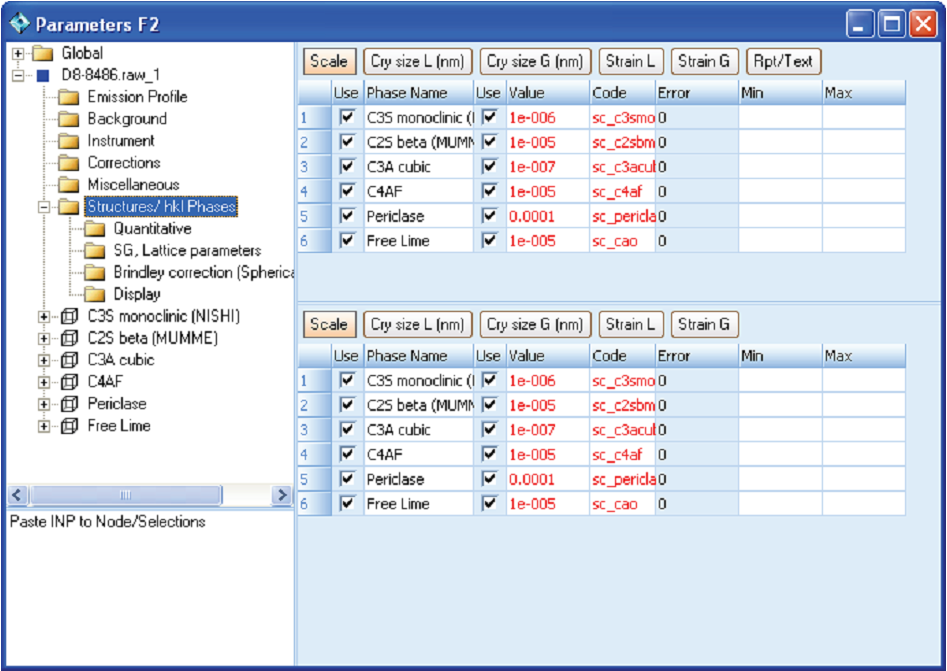Expand the C3A cubic tree node
947x671 pixels.
tap(43, 361)
